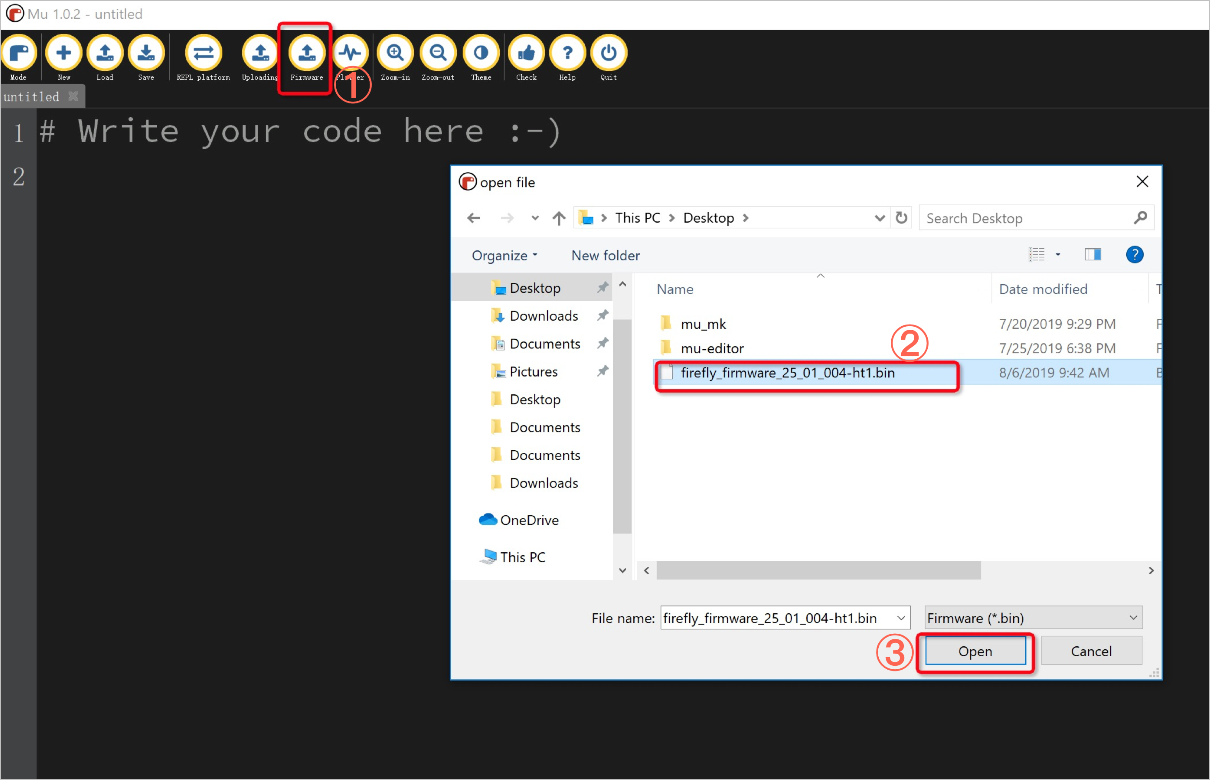Viewport: 1210px width, 780px height.
Task: Expand the File name combo box arrow
Action: pos(901,618)
